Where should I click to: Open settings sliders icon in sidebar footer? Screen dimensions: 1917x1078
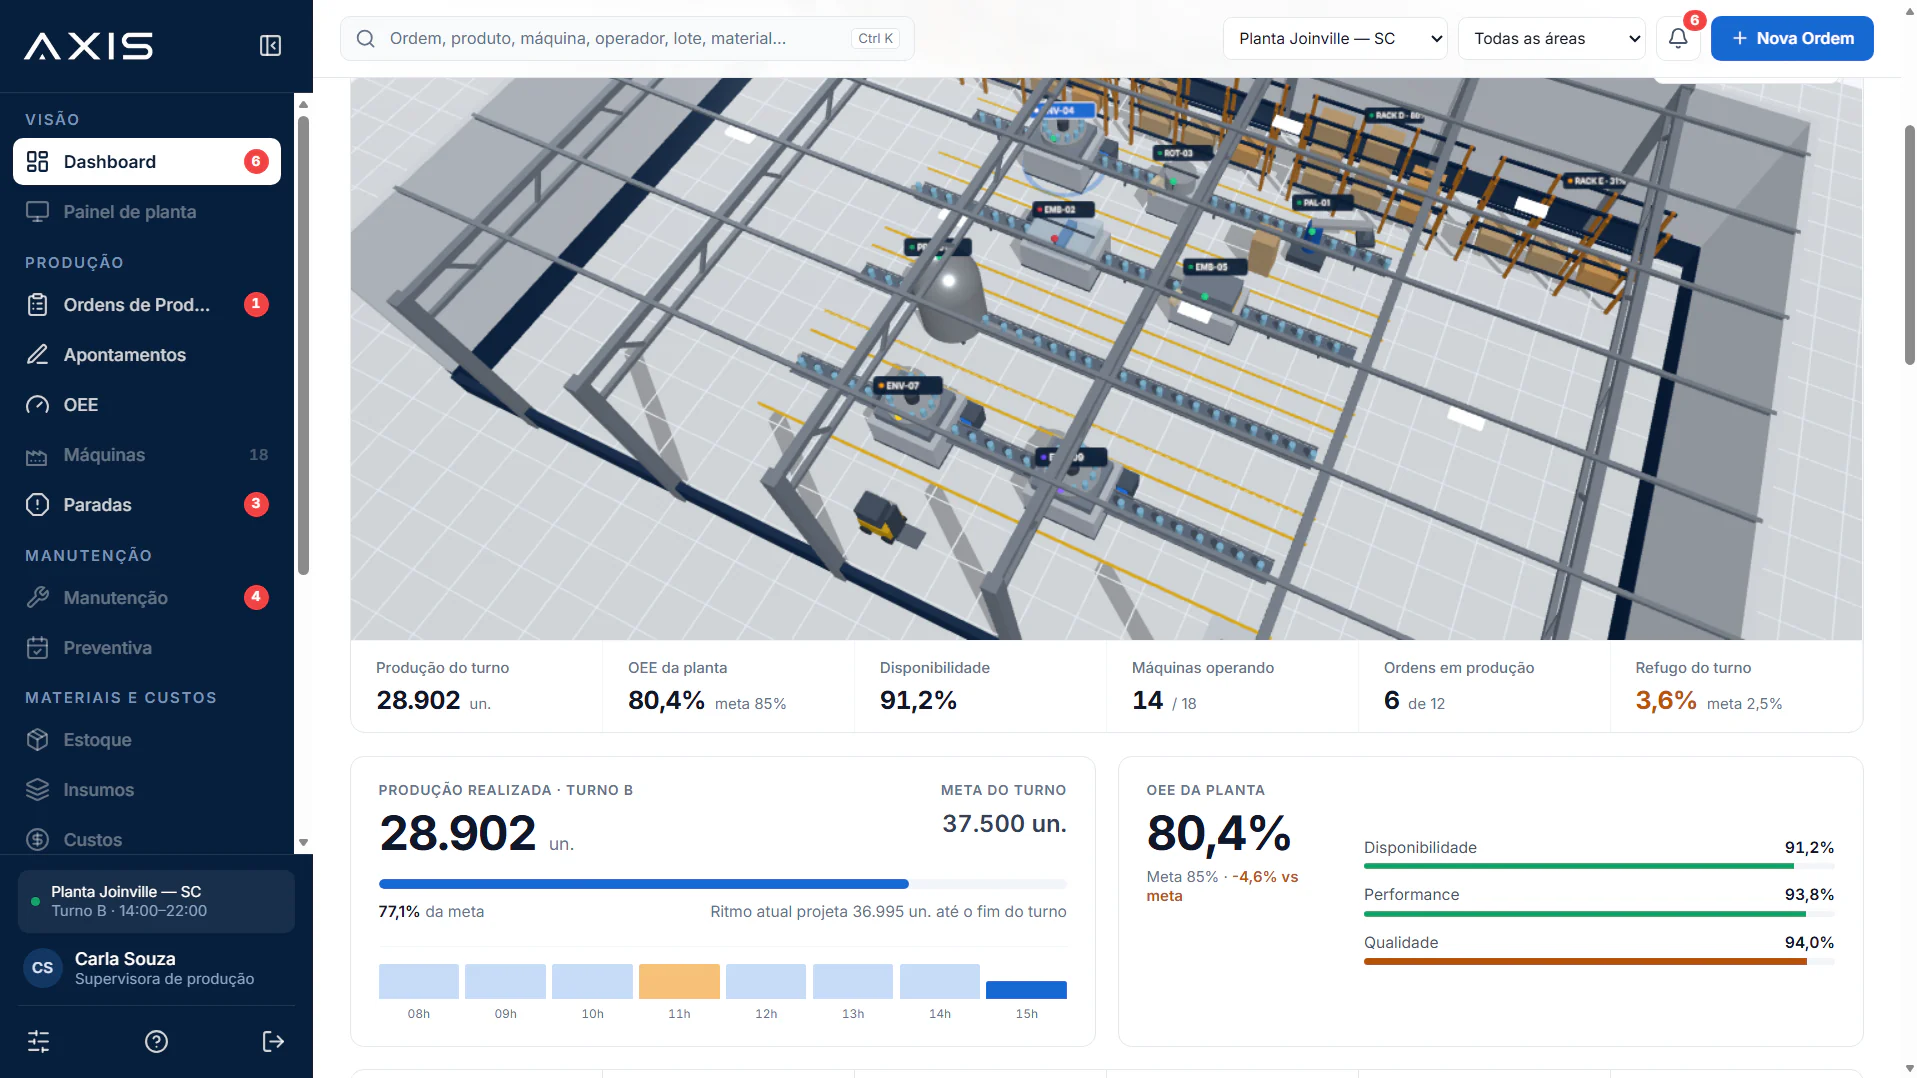39,1042
